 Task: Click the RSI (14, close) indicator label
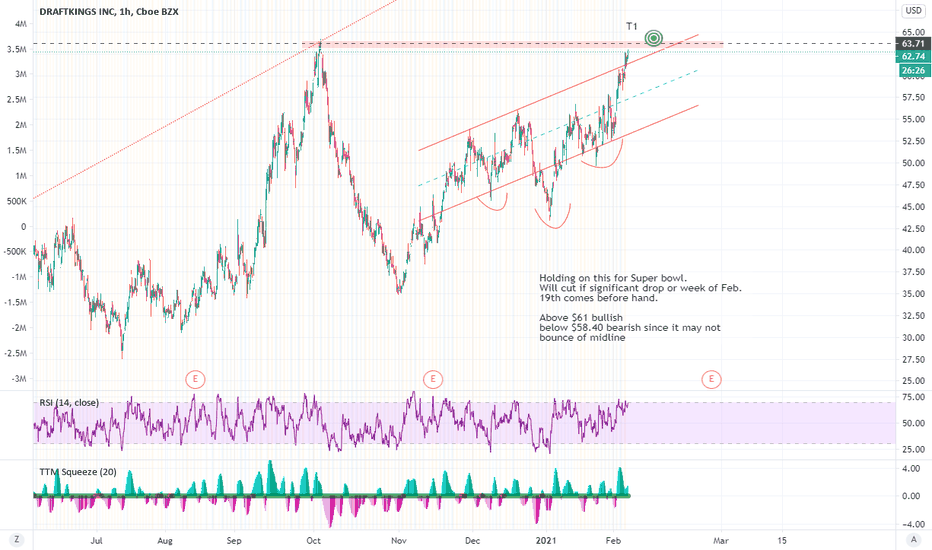point(69,403)
